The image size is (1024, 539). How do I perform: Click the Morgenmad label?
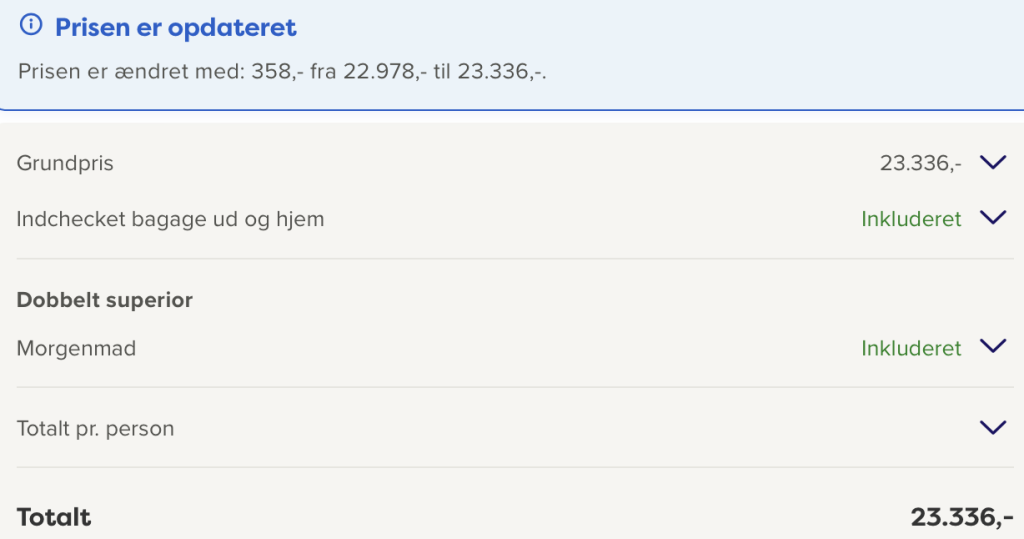point(76,348)
